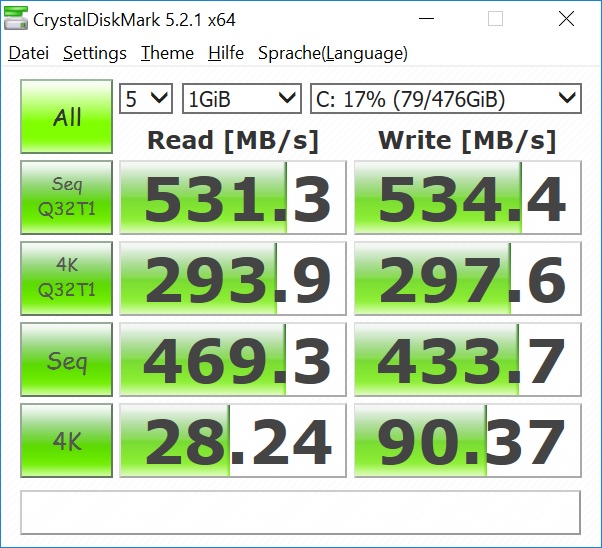Open the Sprache(Language) menu
Image resolution: width=602 pixels, height=548 pixels.
pyautogui.click(x=333, y=53)
